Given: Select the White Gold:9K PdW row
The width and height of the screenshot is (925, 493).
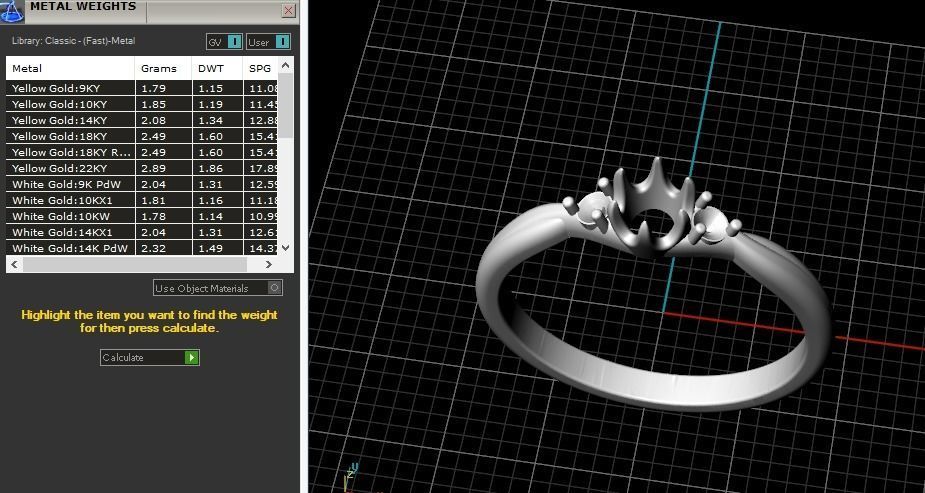Looking at the screenshot, I should pos(142,184).
